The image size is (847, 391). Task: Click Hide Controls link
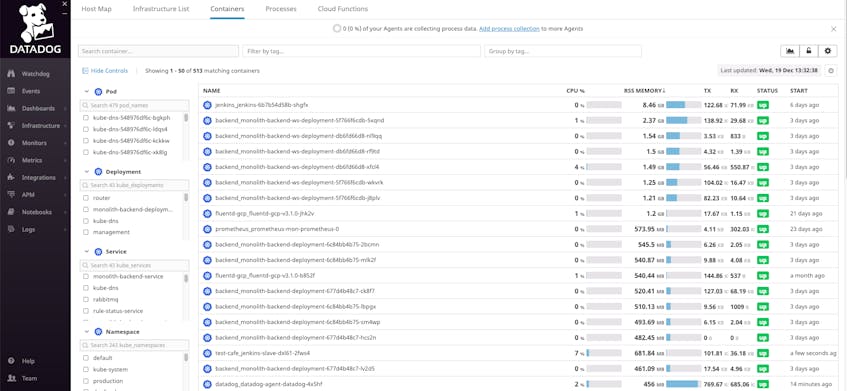109,71
